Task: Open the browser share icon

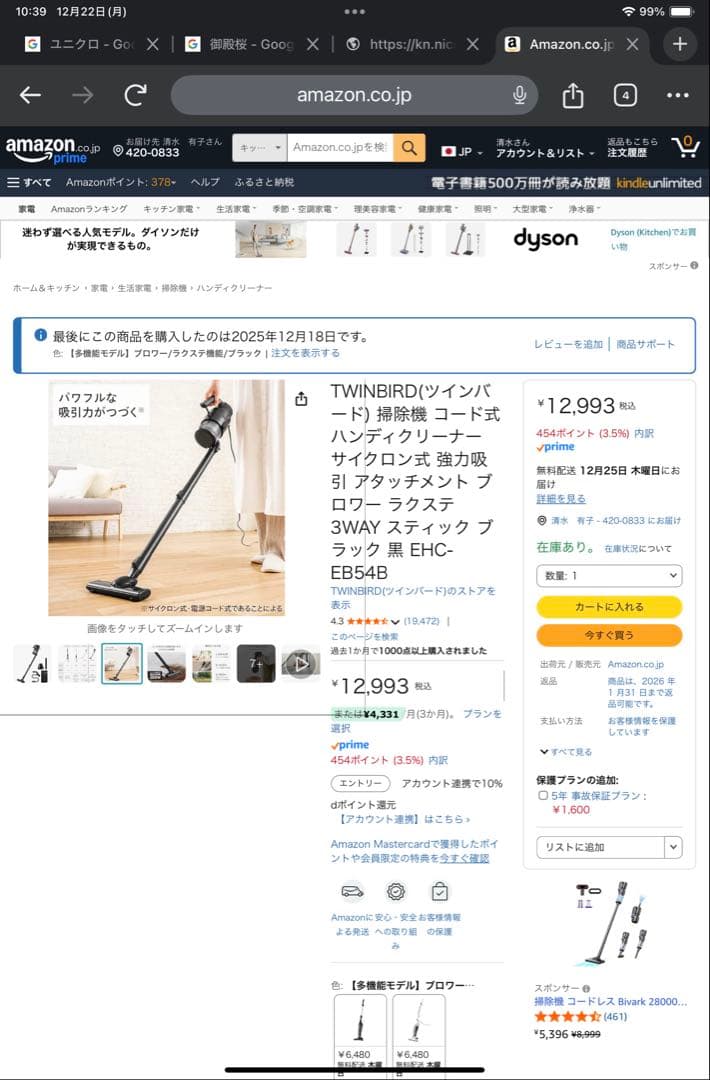Action: [573, 95]
